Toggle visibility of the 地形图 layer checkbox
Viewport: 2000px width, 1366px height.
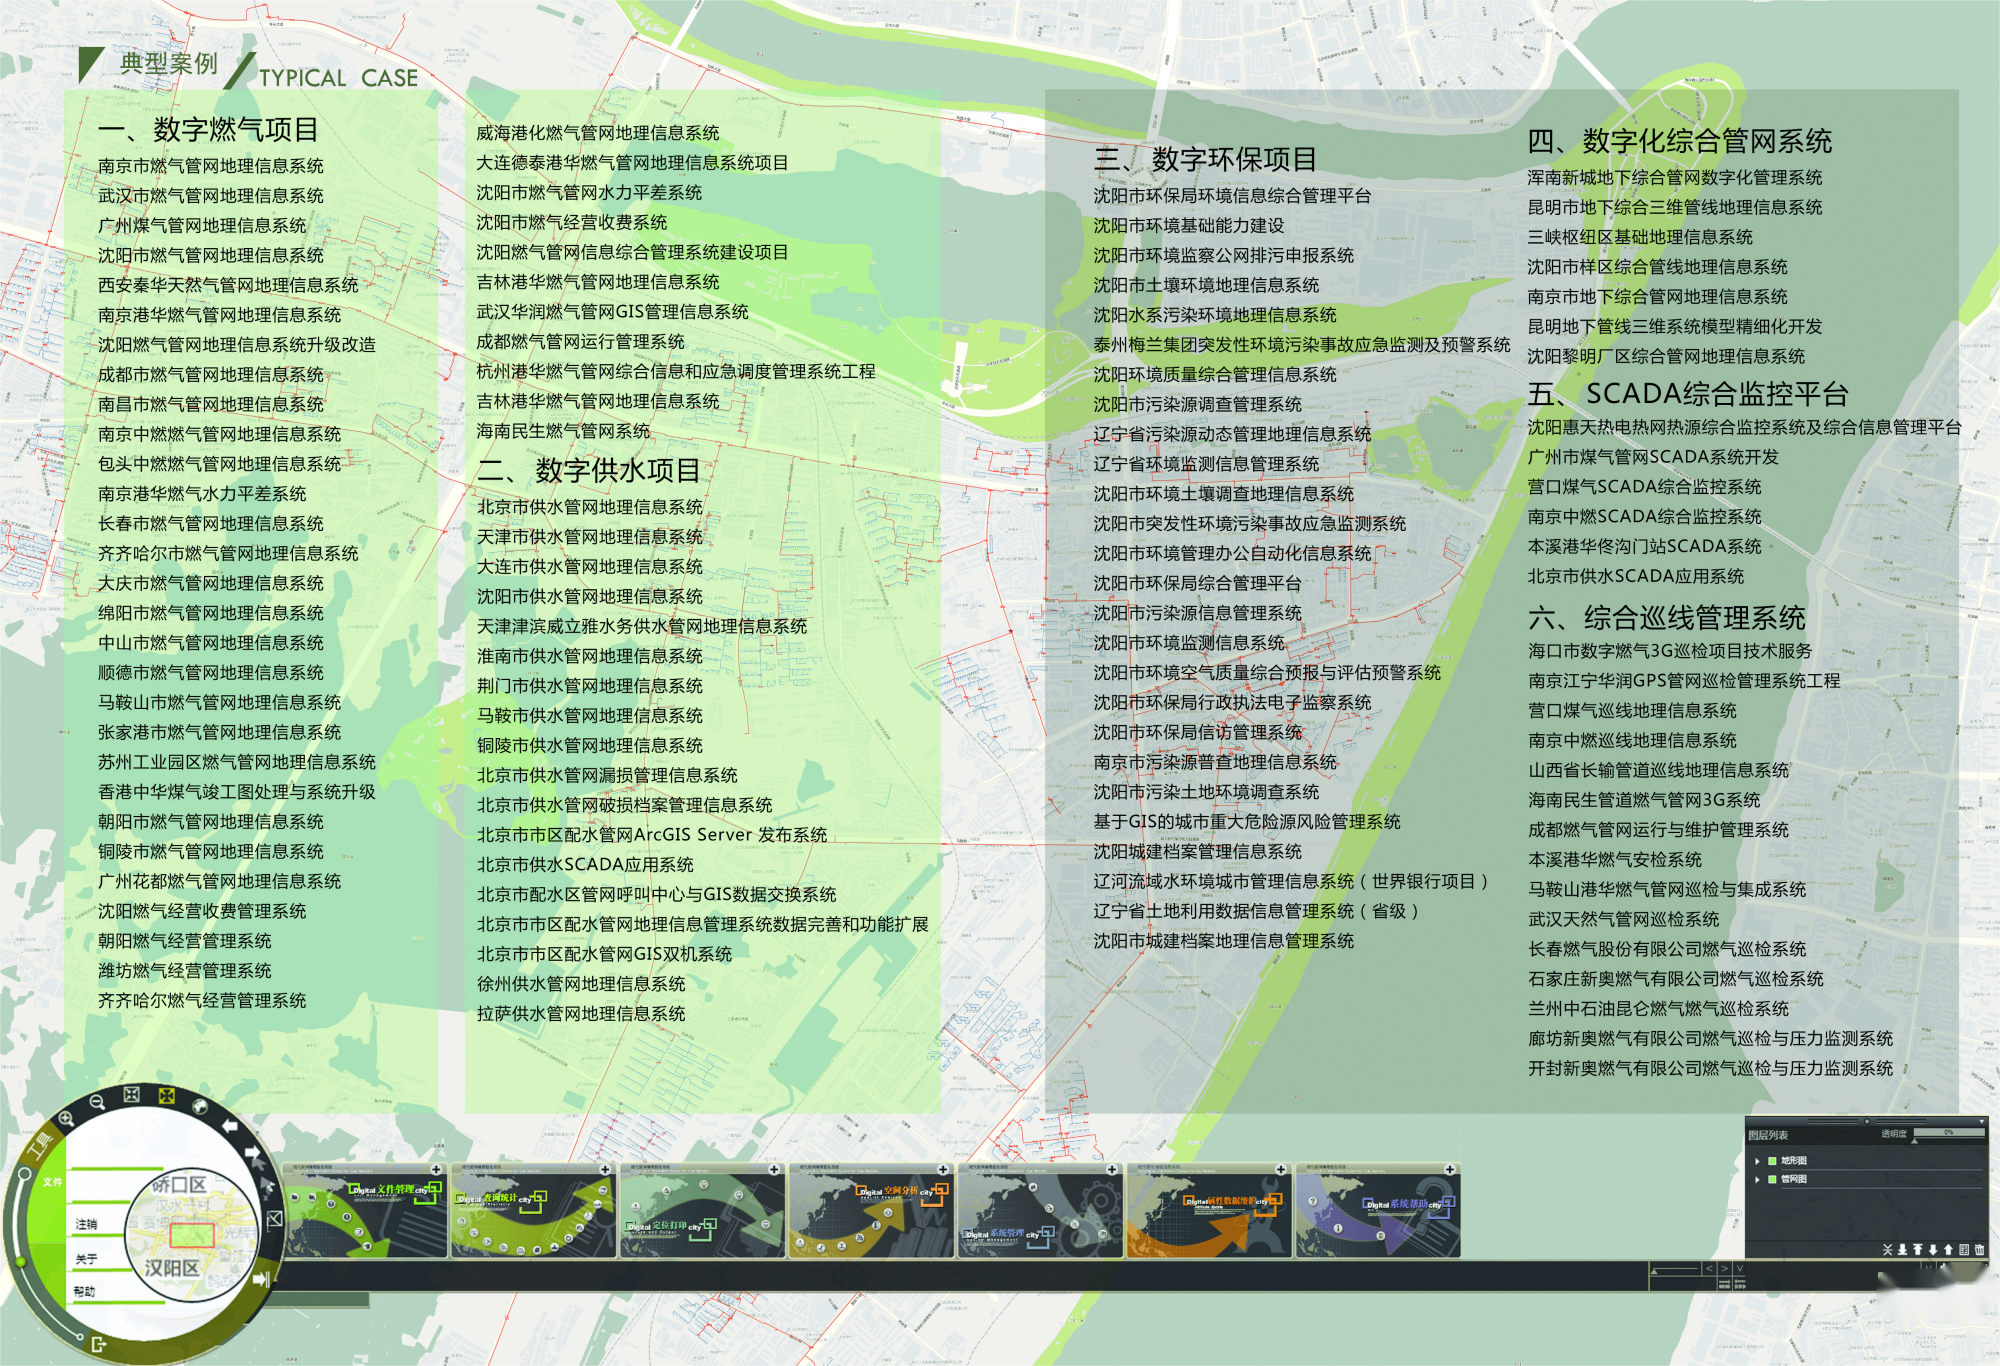(1772, 1161)
